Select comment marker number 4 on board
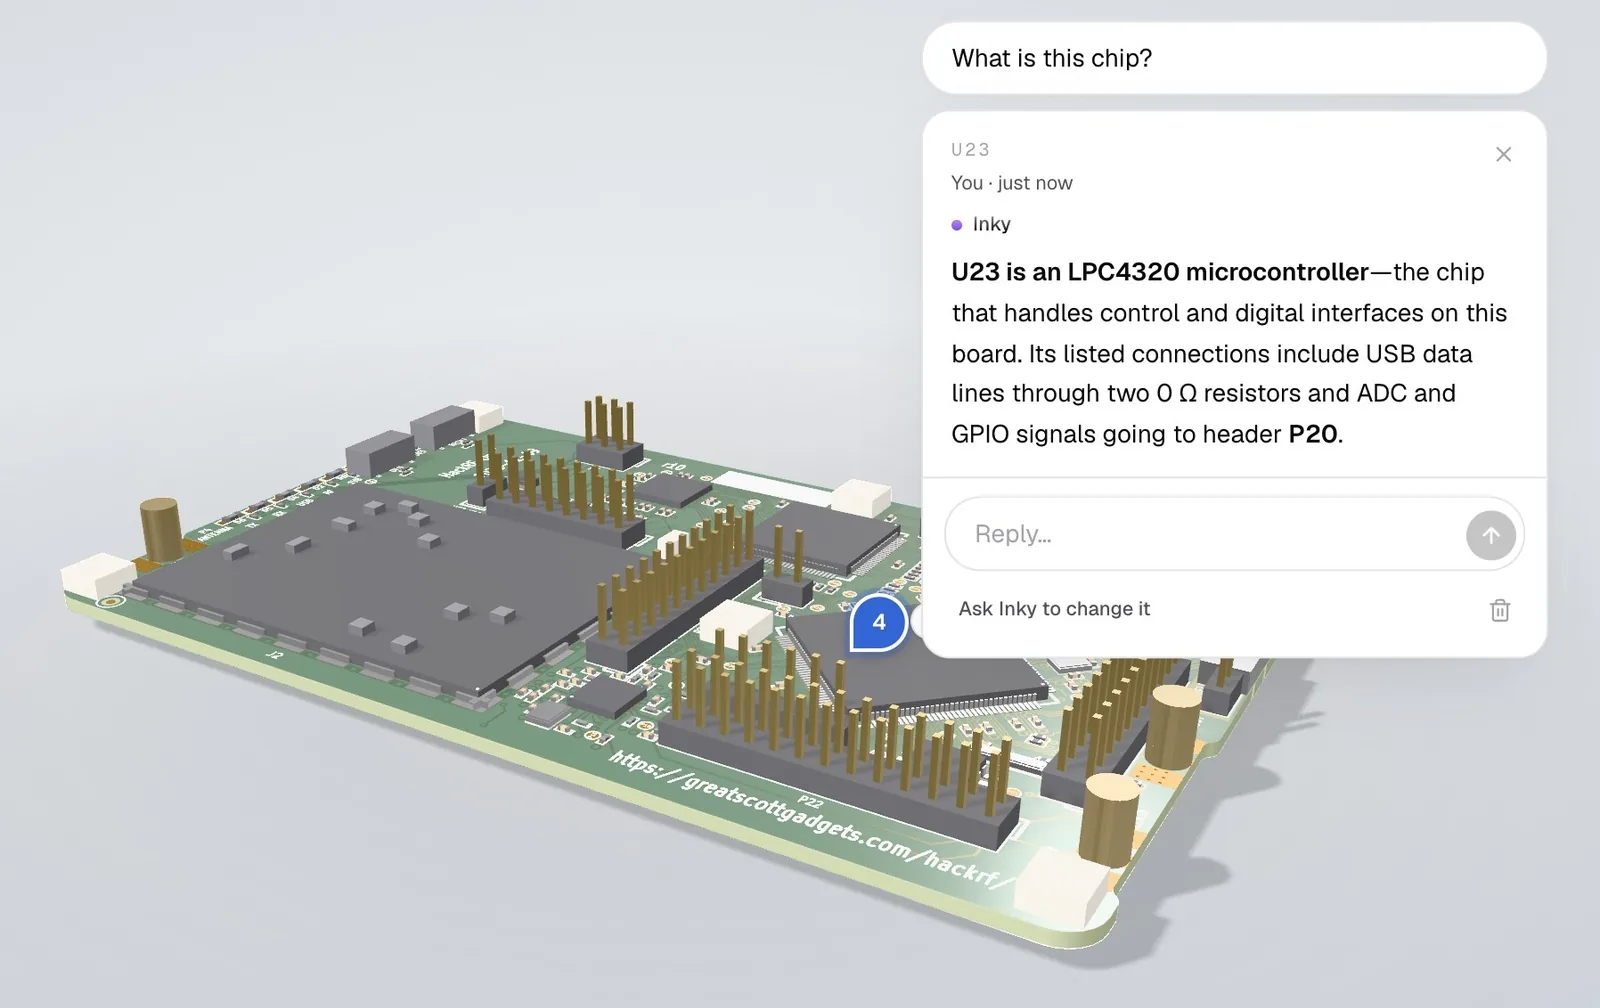Viewport: 1600px width, 1008px height. [878, 623]
